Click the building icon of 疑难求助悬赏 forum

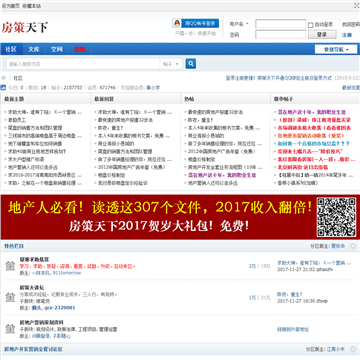(x=10, y=266)
